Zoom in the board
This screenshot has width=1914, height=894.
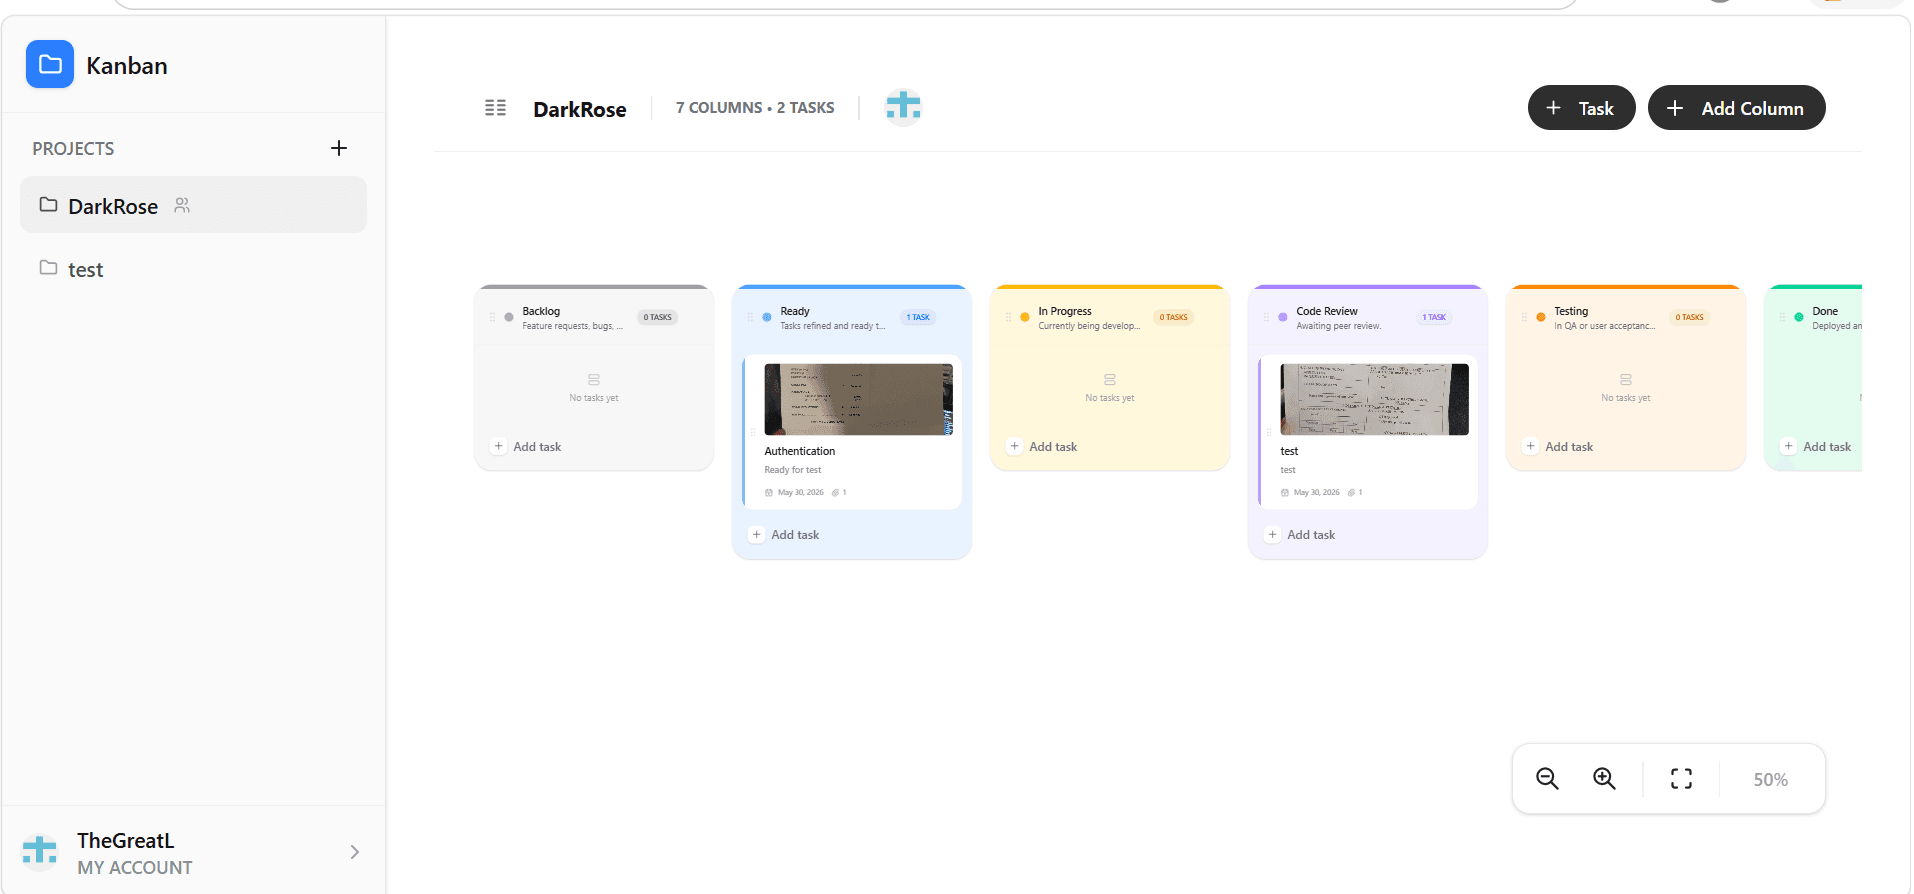pos(1604,778)
